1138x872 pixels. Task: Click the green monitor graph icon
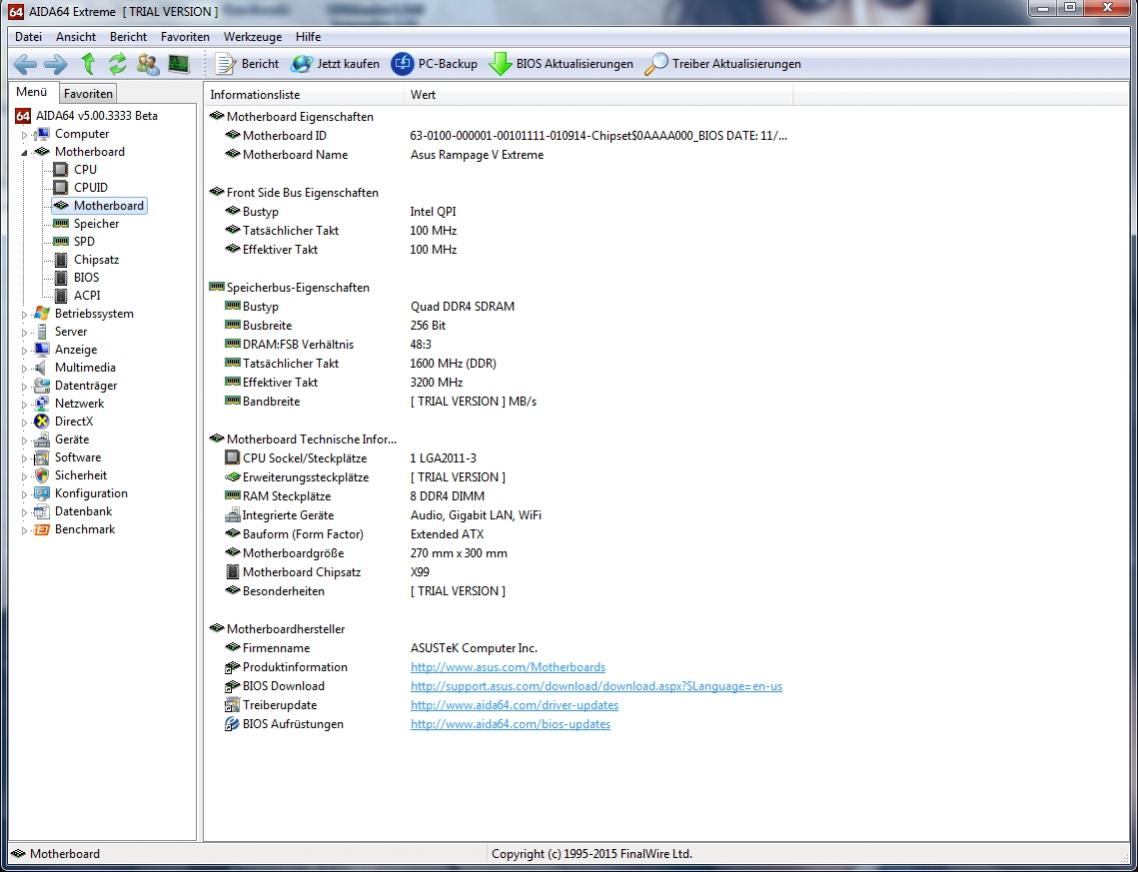179,64
